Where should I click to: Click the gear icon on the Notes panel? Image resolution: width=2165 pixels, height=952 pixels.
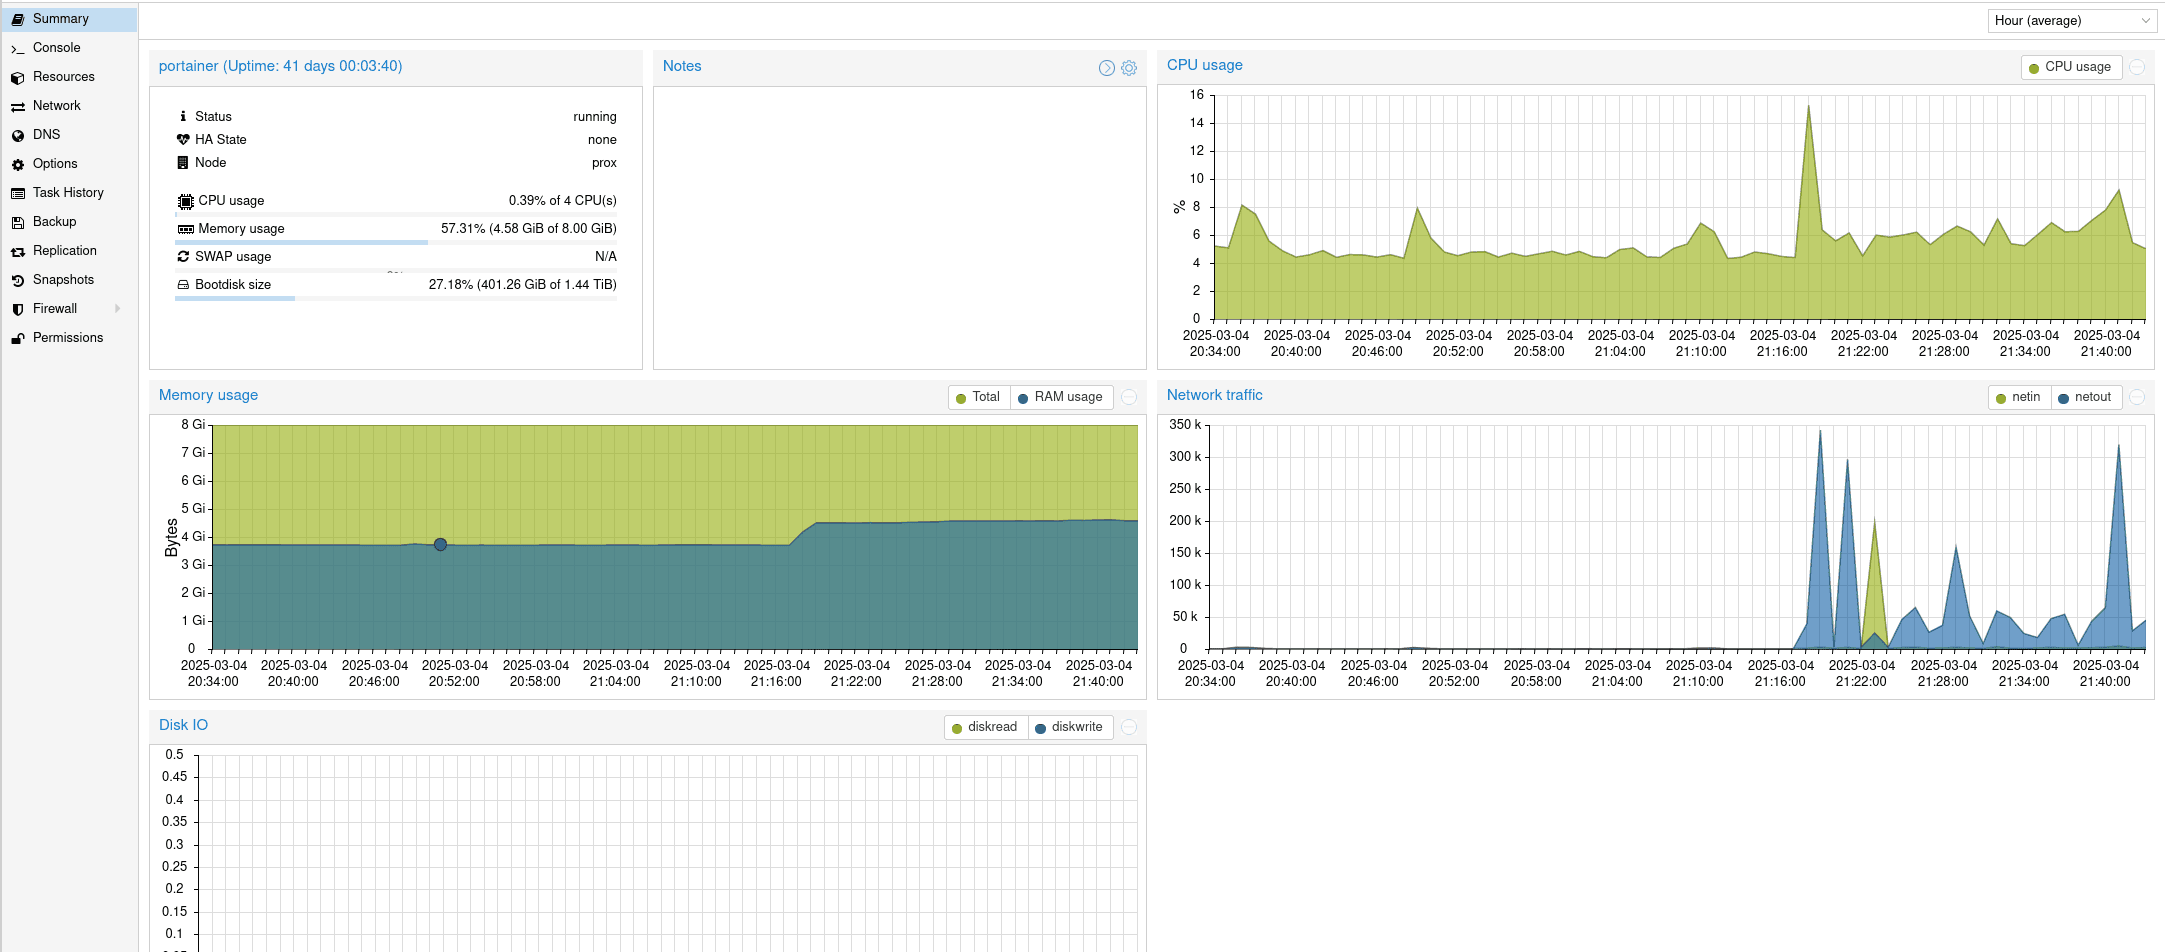click(1129, 67)
